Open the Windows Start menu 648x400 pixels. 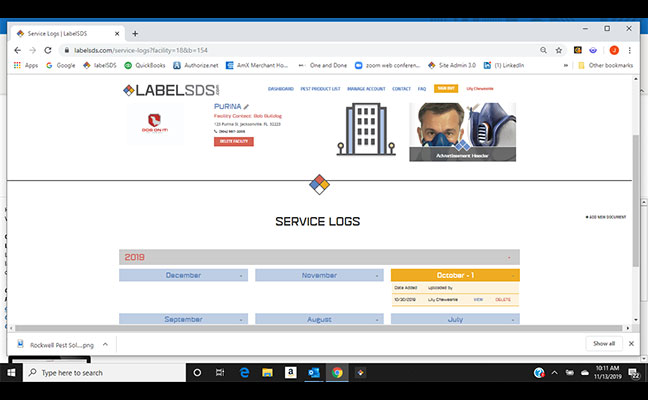tap(11, 373)
